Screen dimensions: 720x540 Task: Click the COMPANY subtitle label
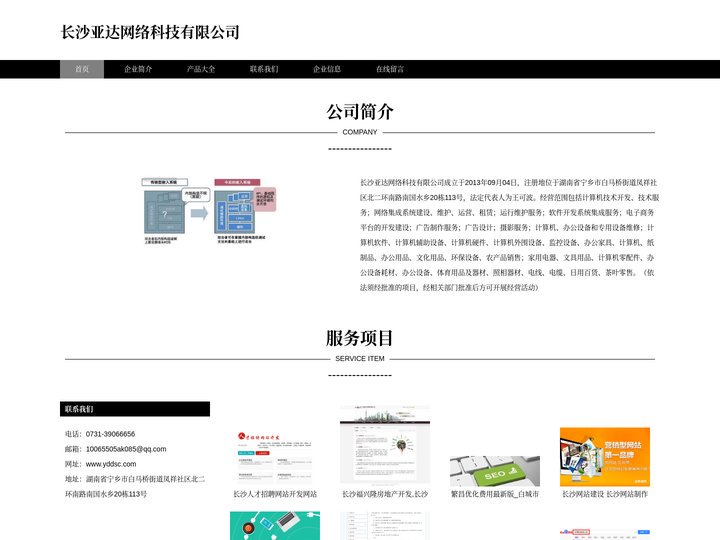[x=360, y=132]
